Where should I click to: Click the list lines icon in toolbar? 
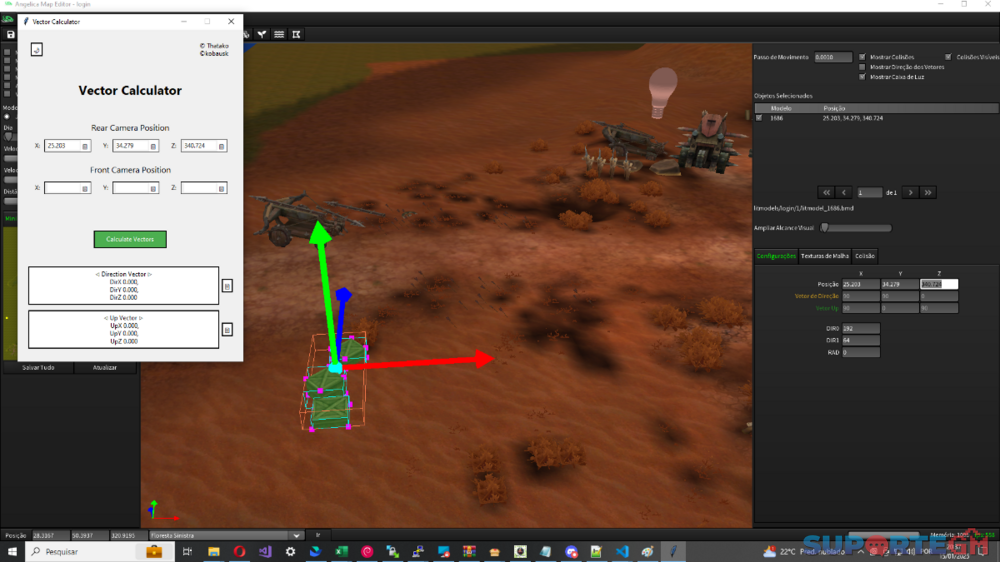coord(279,35)
